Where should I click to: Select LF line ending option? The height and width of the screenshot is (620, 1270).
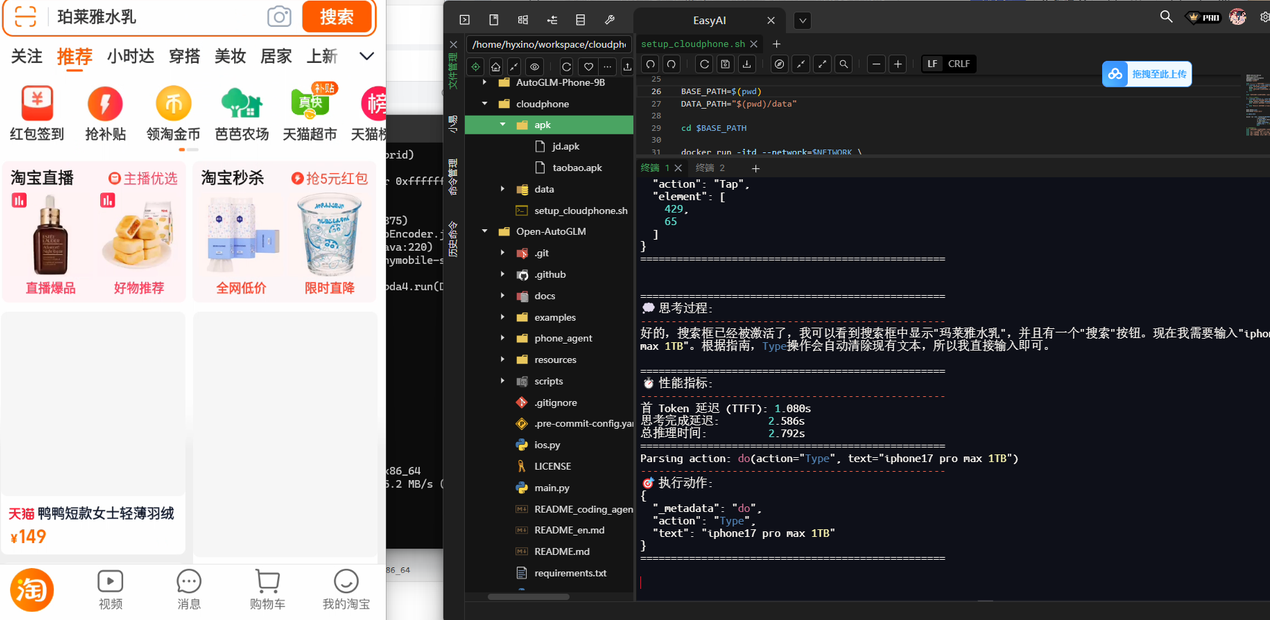click(x=932, y=64)
